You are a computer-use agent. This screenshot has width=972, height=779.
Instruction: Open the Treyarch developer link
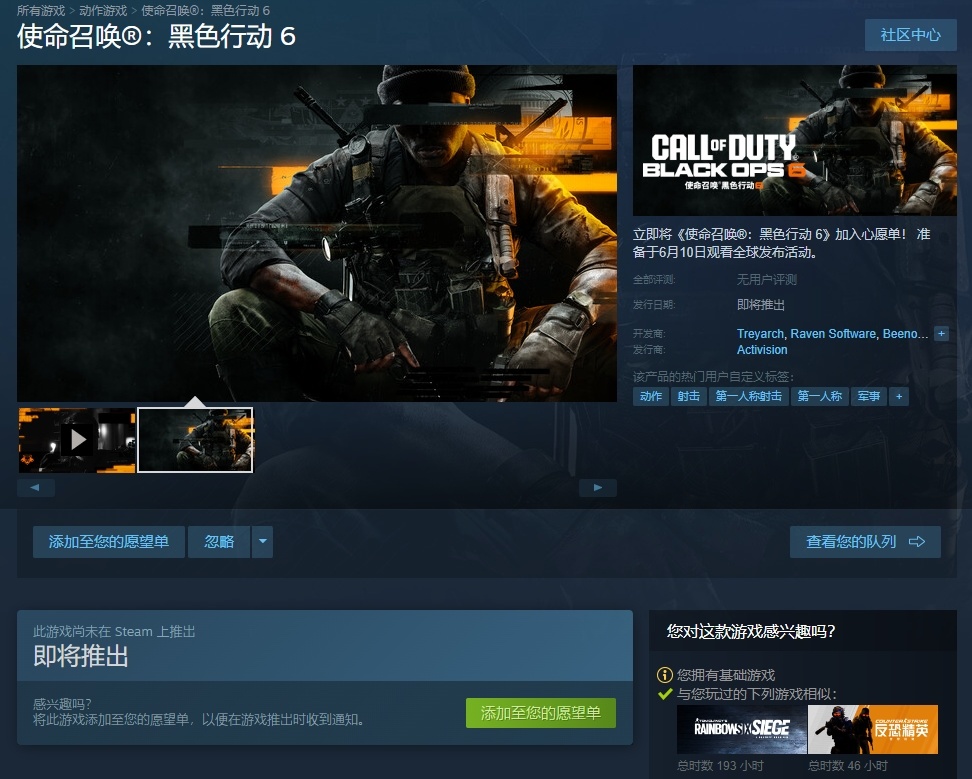coord(760,333)
